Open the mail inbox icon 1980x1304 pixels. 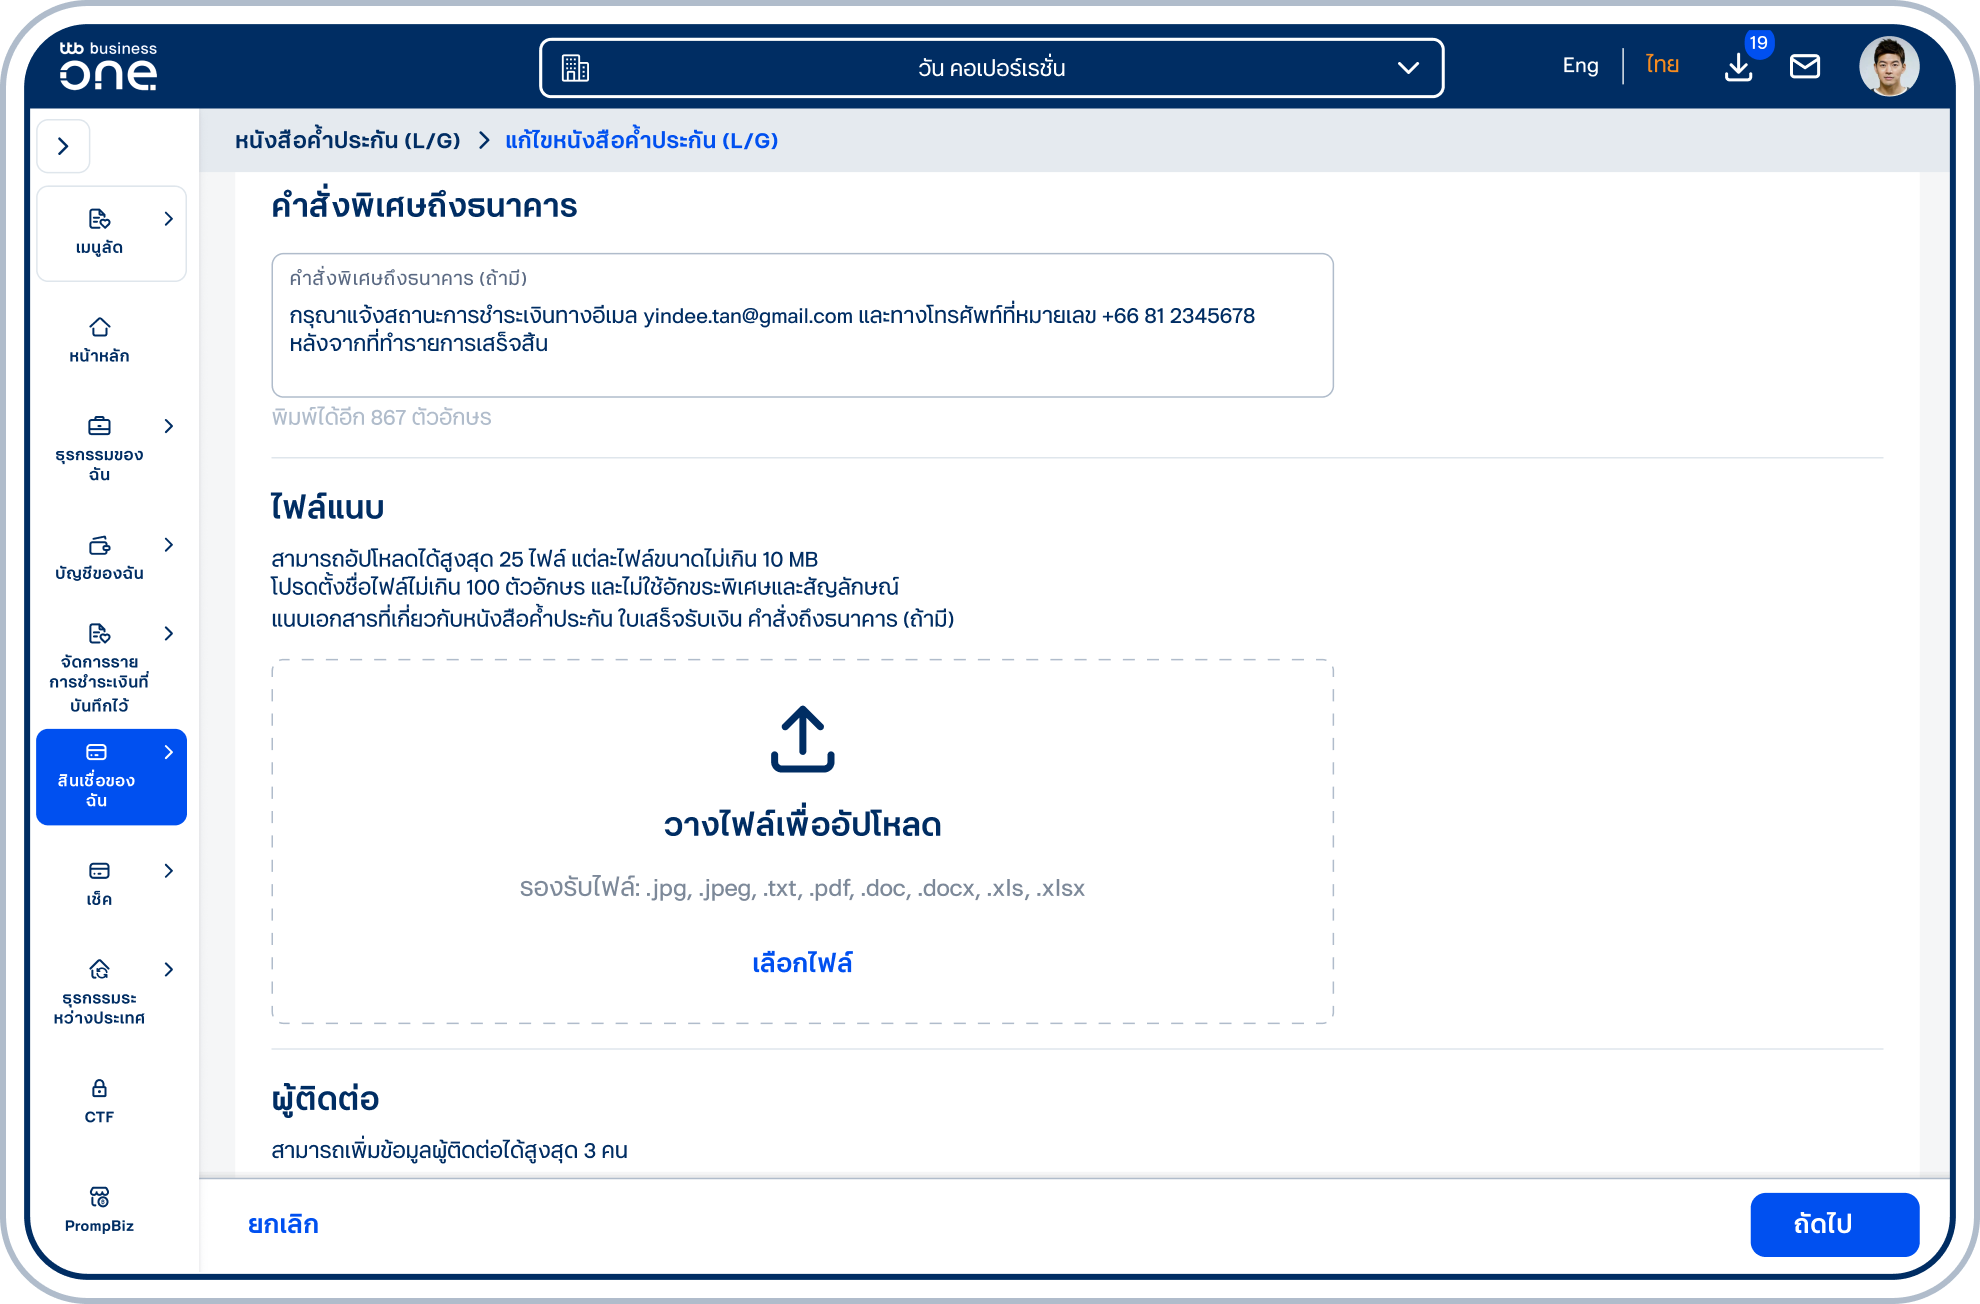[1804, 67]
